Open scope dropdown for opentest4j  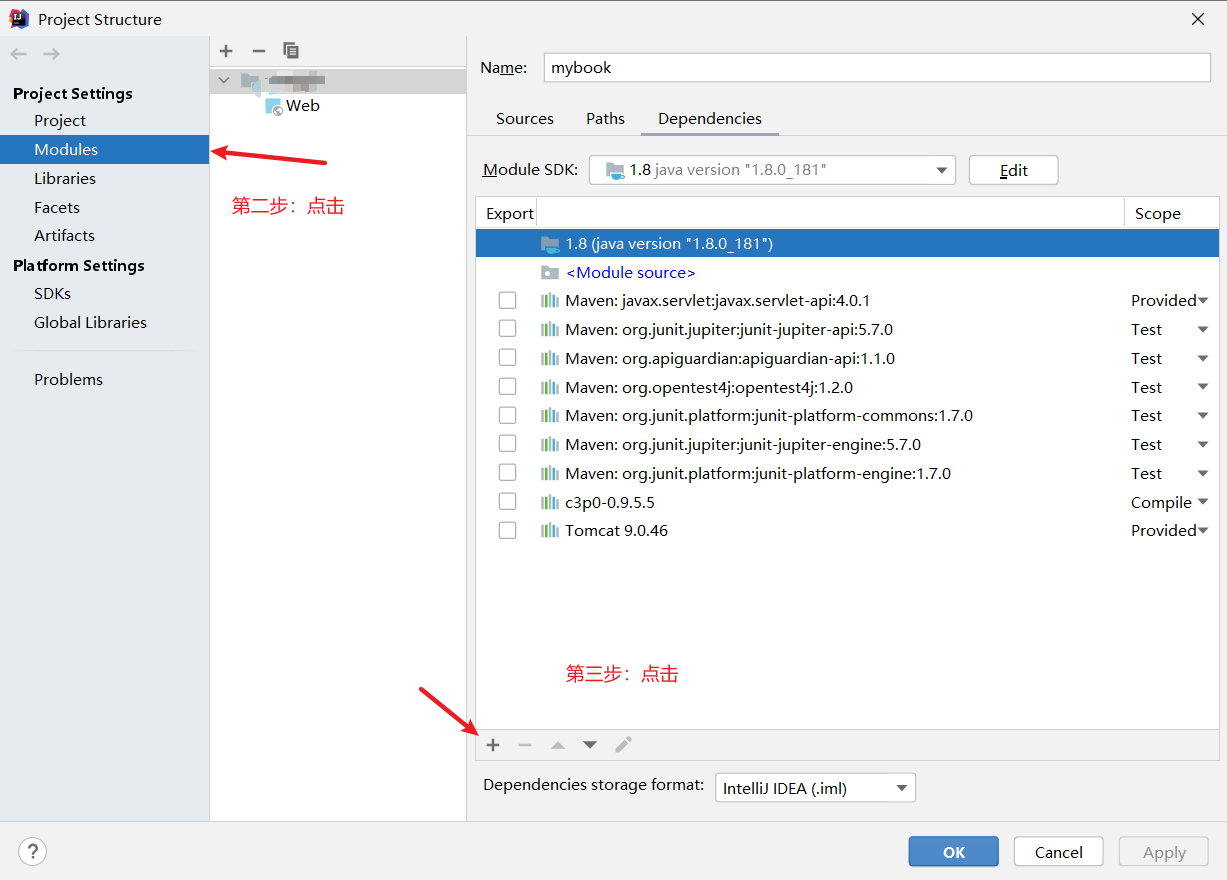pos(1202,387)
